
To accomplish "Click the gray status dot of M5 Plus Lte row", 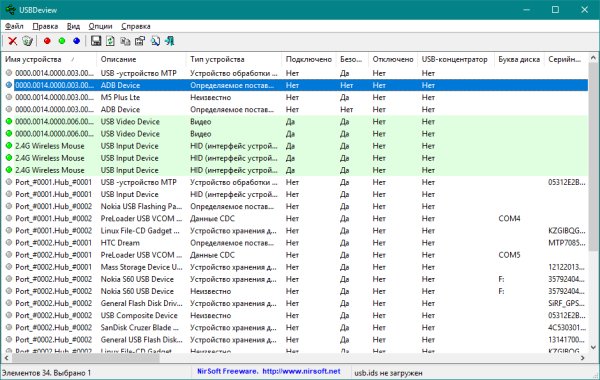I will (x=9, y=97).
